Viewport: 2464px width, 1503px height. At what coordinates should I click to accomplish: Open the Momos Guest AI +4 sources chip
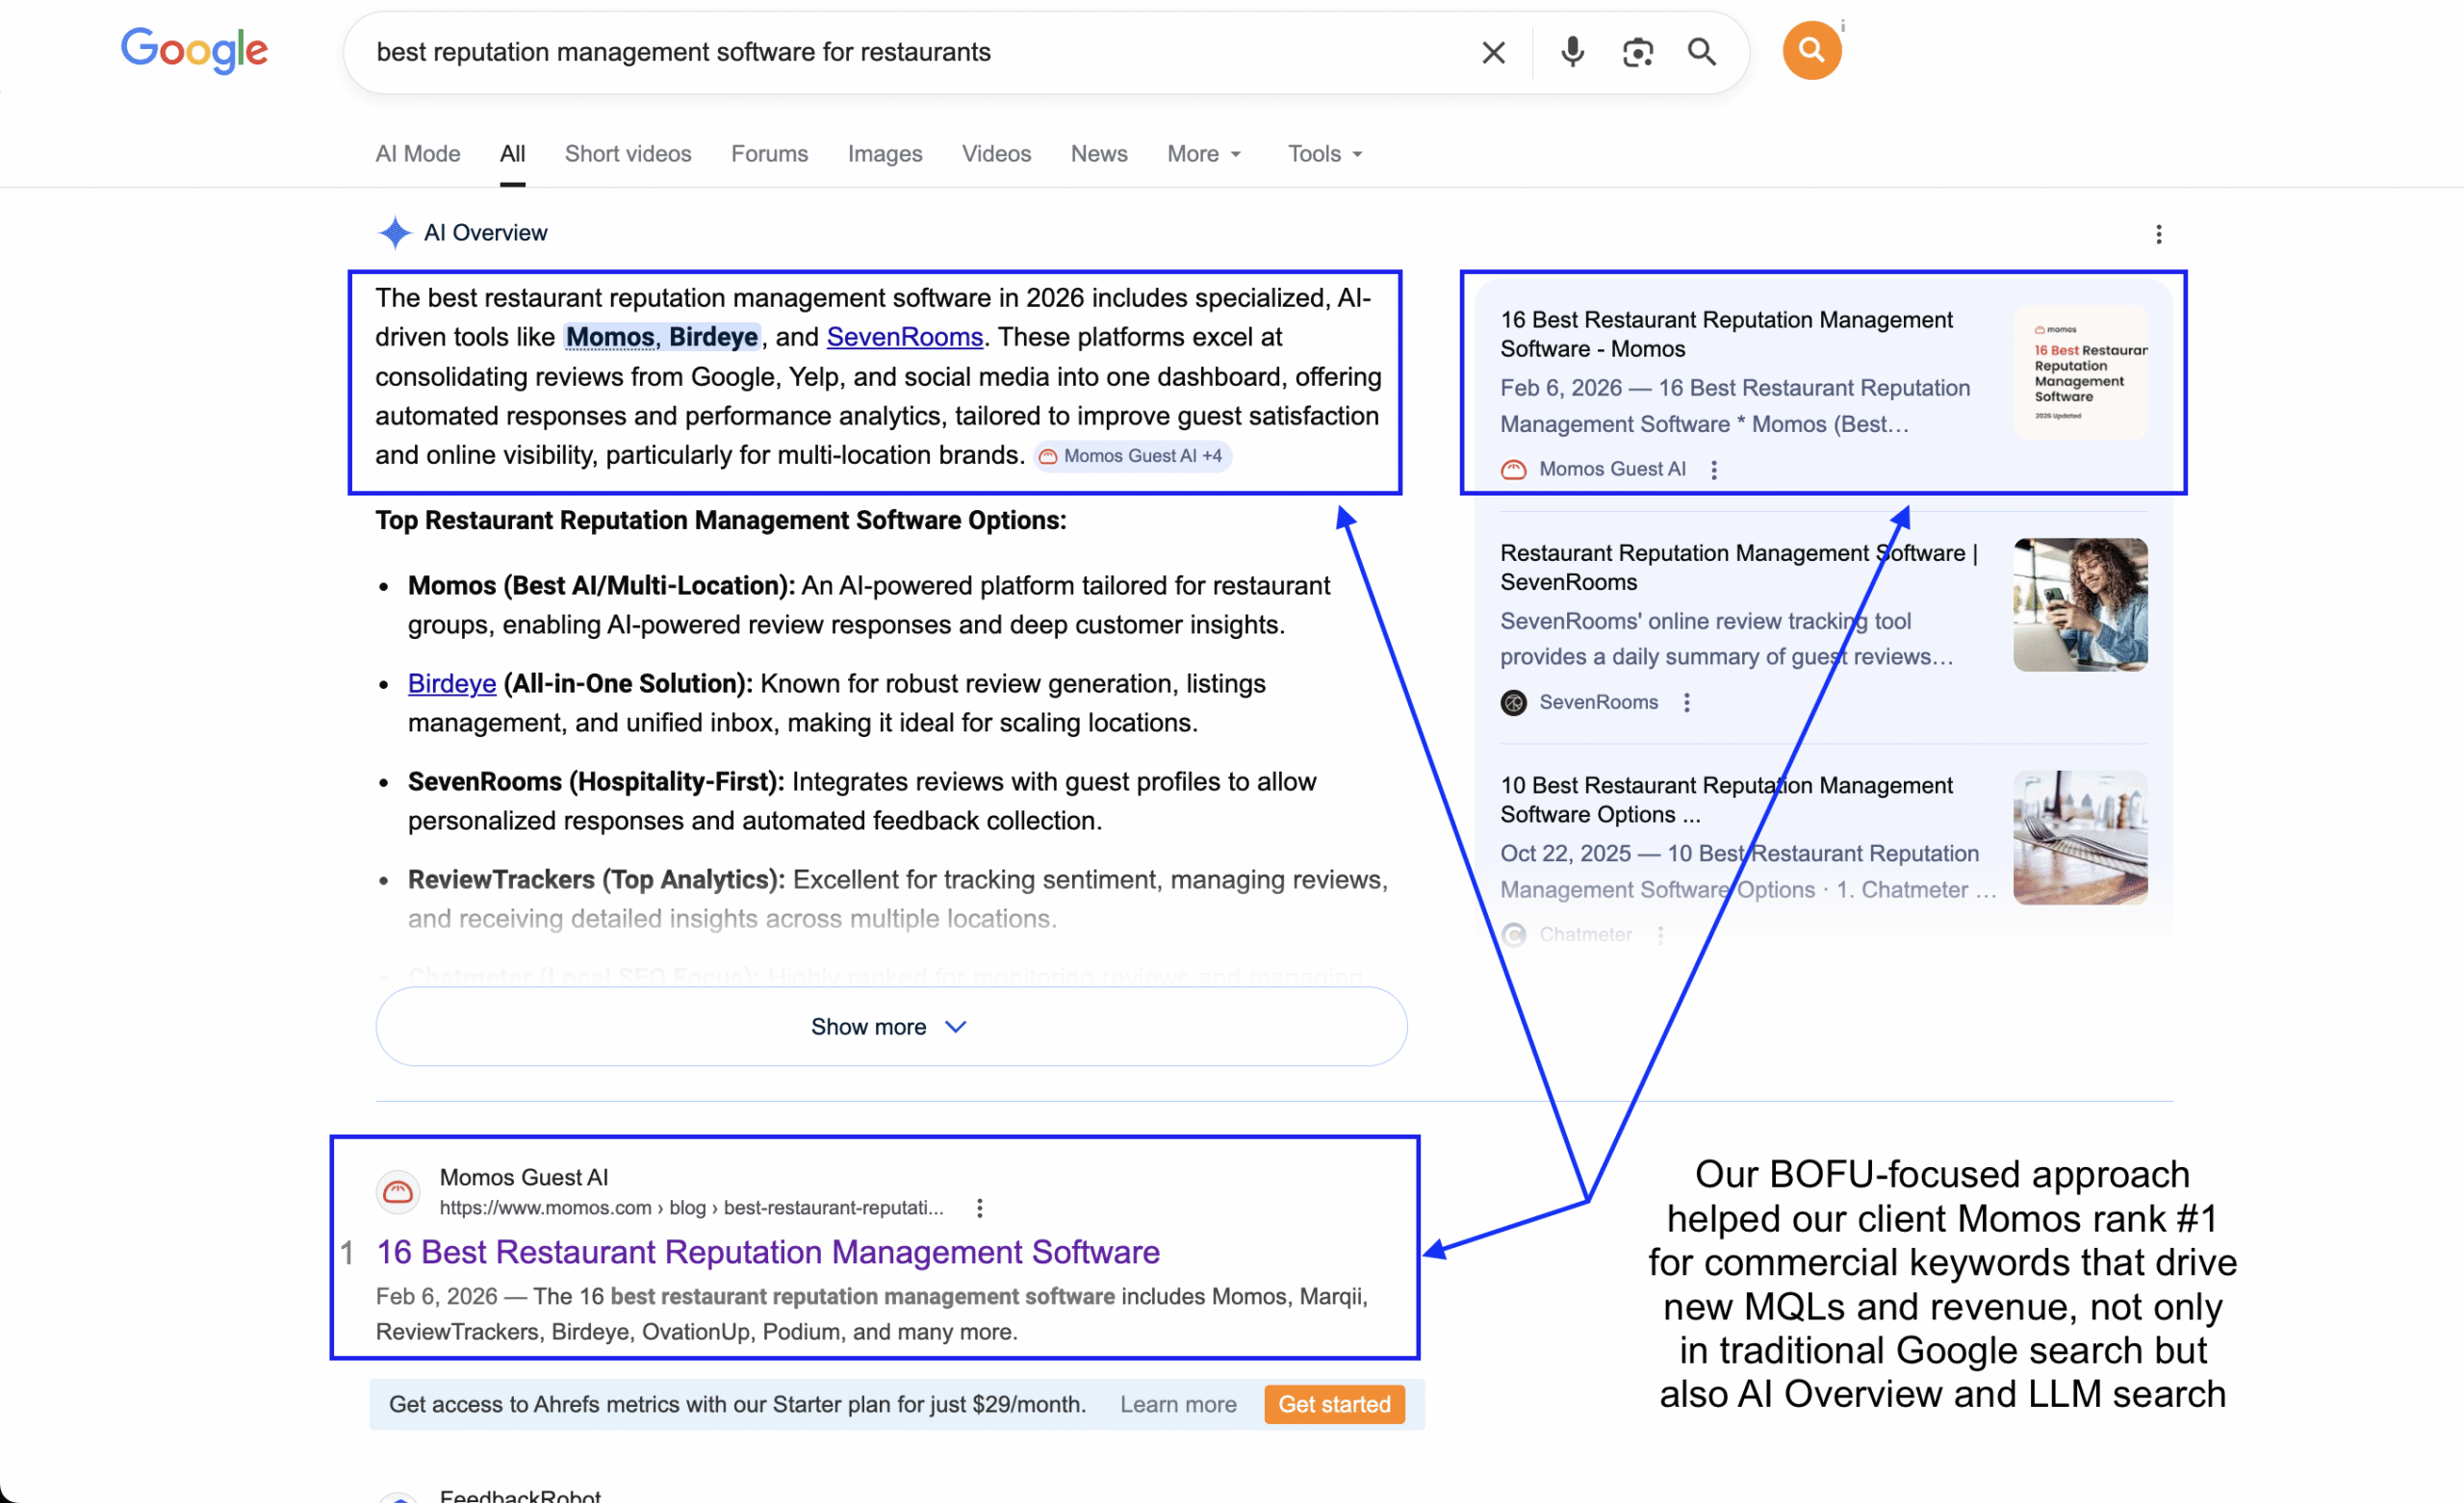pyautogui.click(x=1131, y=455)
